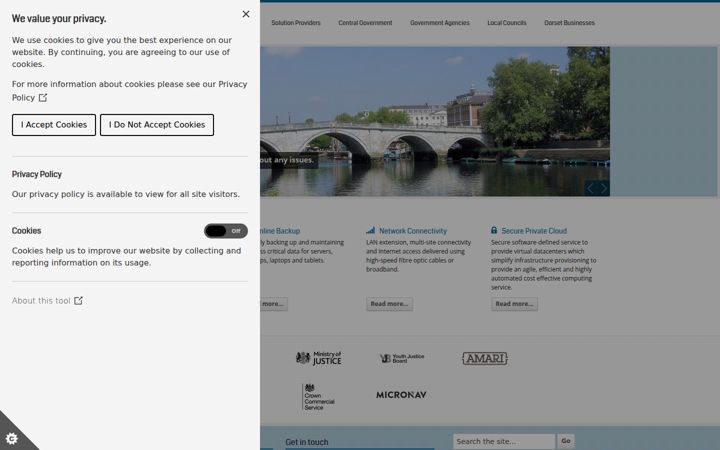Click Read more under Online Backup

pos(274,304)
